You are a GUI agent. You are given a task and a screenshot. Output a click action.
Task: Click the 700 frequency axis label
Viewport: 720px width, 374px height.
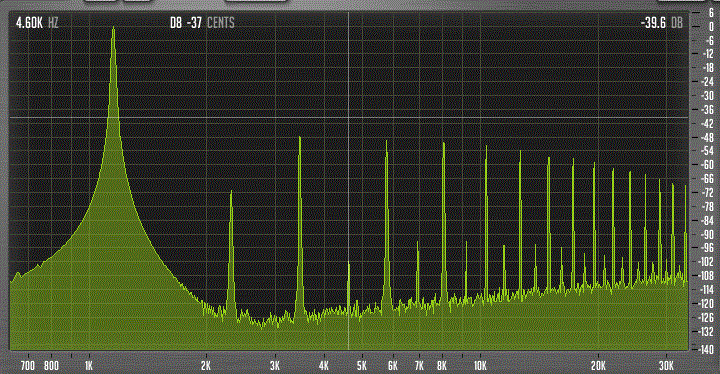pyautogui.click(x=28, y=366)
